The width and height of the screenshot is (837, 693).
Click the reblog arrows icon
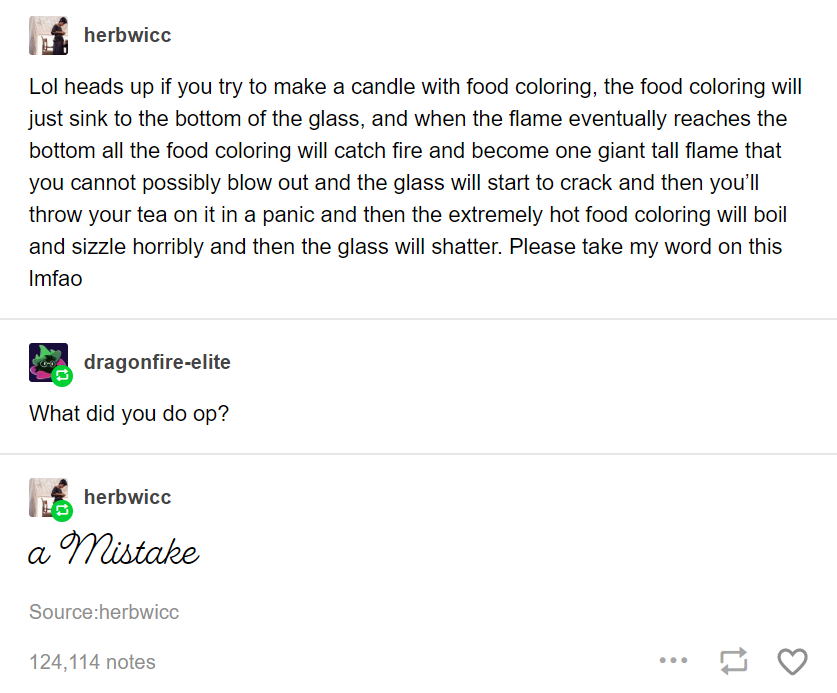pyautogui.click(x=733, y=661)
